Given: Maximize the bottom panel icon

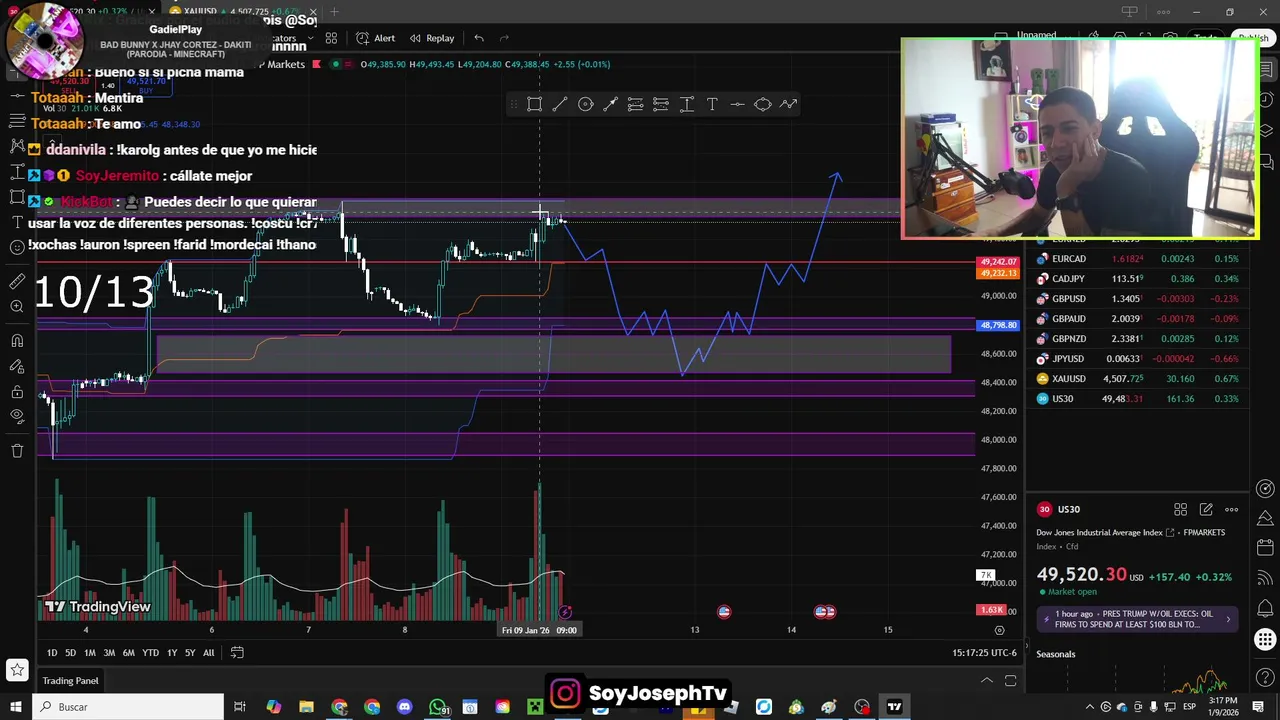Looking at the screenshot, I should (1010, 681).
